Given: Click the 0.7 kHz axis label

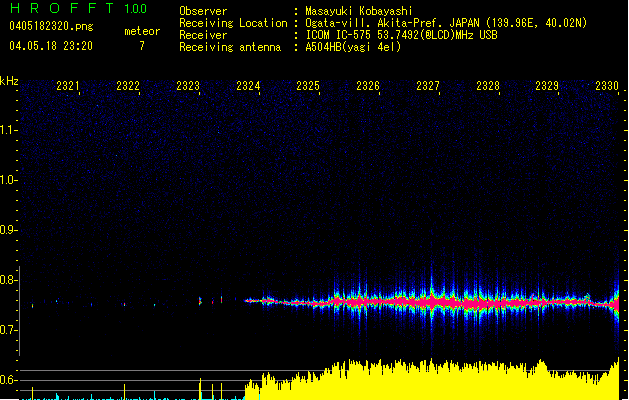Looking at the screenshot, I should pos(8,330).
